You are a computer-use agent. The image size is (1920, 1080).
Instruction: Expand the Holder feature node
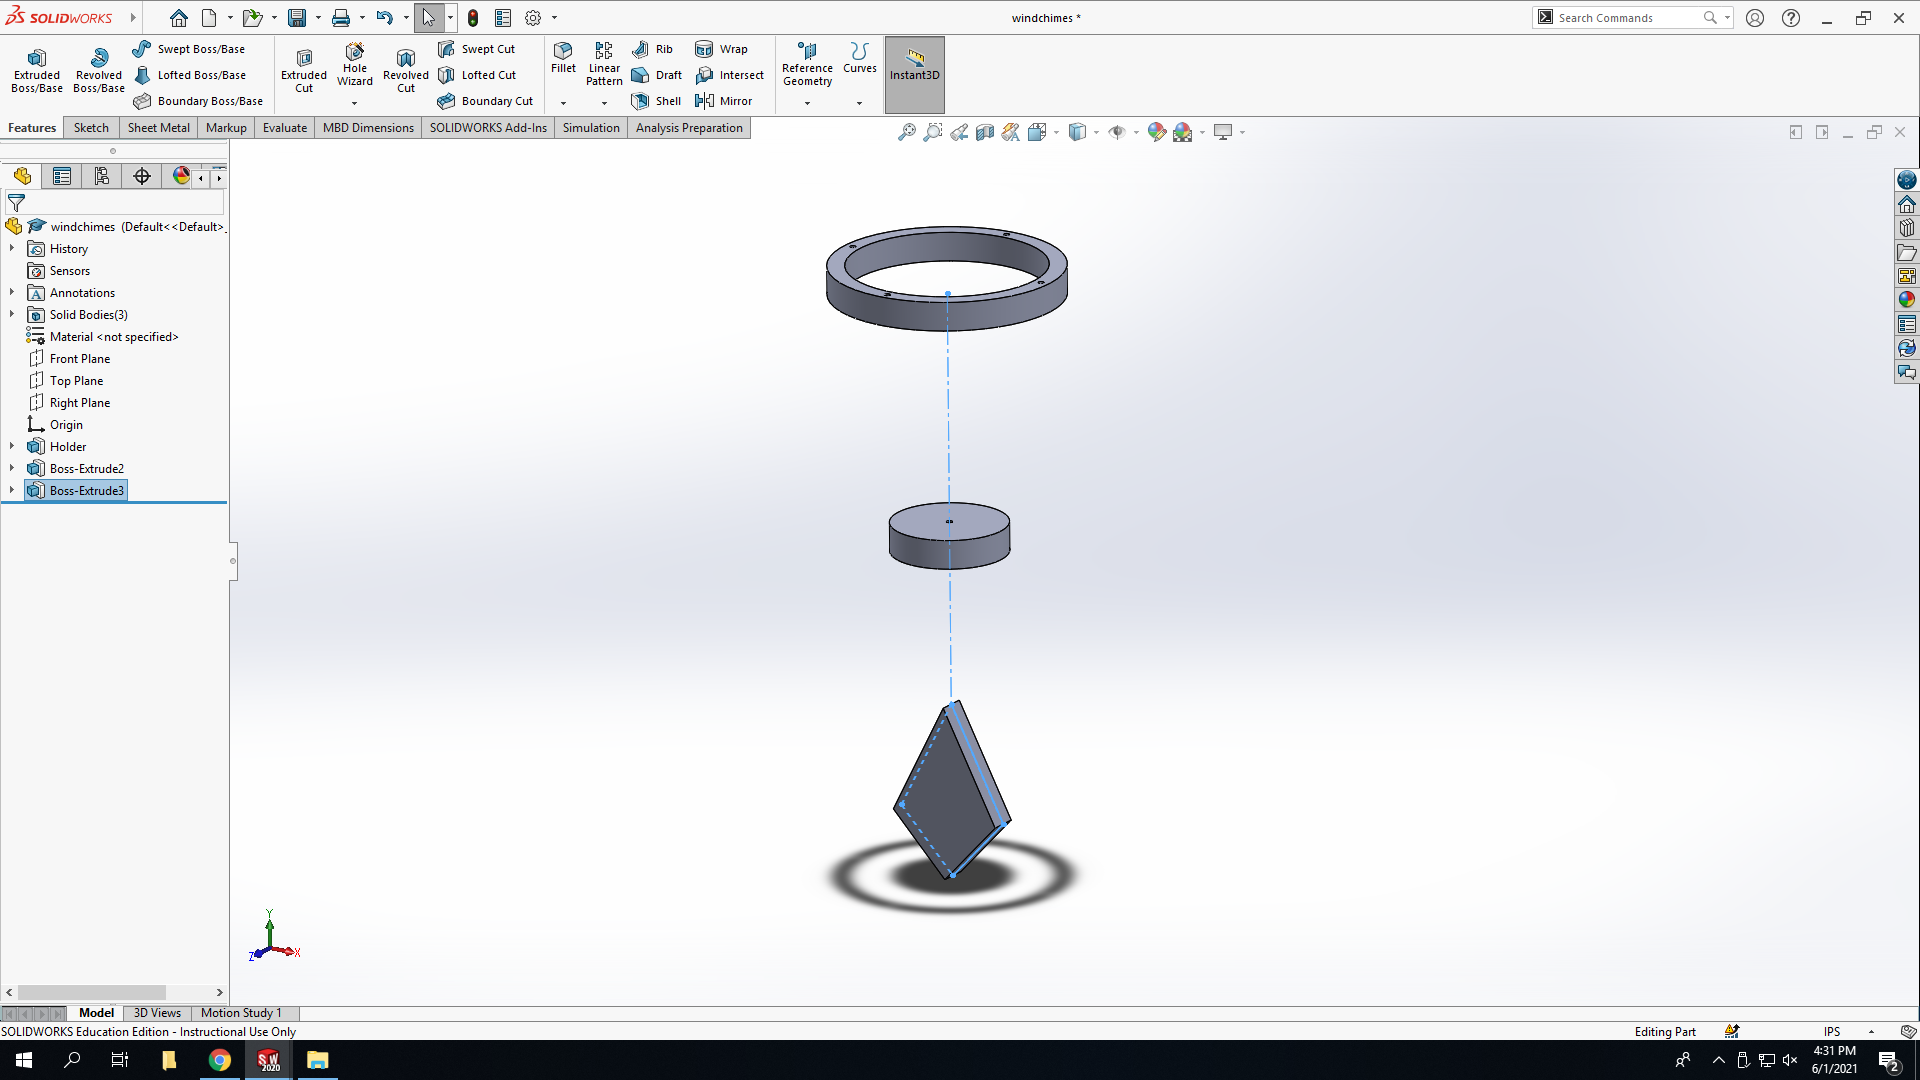click(x=12, y=447)
